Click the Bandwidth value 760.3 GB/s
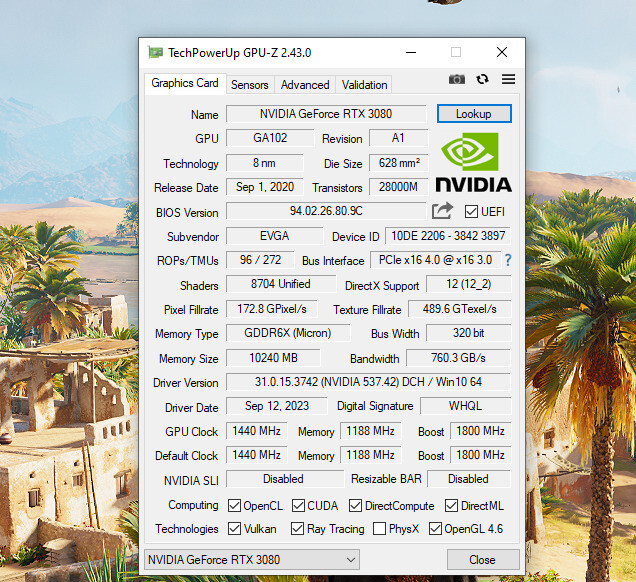 click(x=458, y=358)
